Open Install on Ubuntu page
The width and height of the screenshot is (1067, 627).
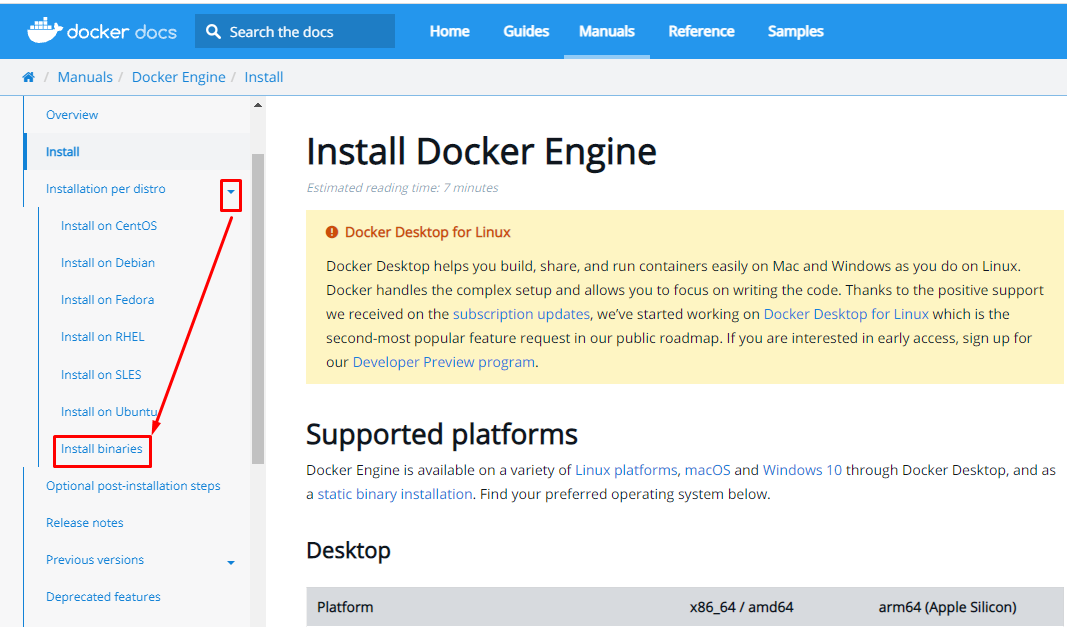pyautogui.click(x=107, y=411)
